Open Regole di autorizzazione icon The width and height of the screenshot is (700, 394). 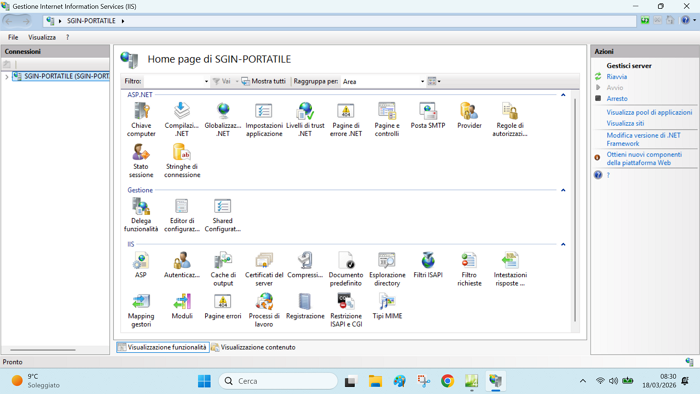510,119
